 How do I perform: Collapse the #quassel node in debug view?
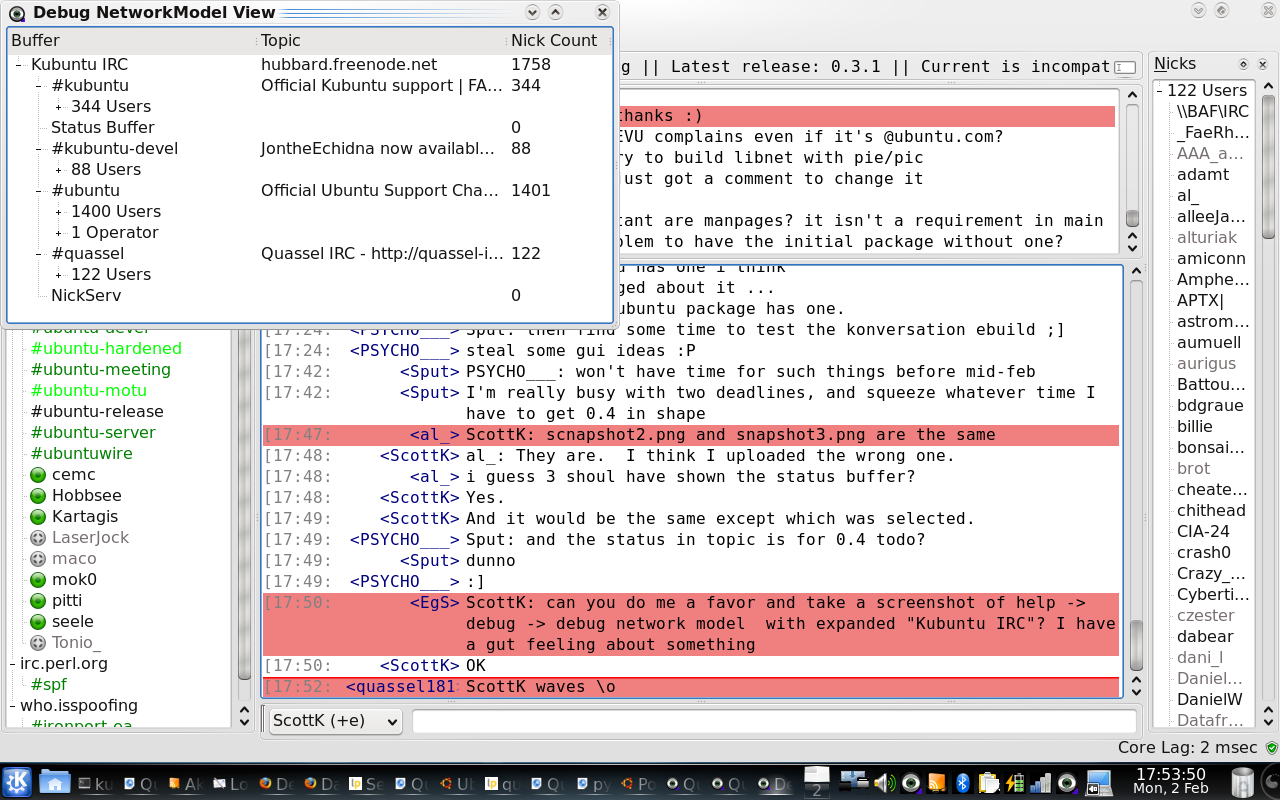click(39, 254)
